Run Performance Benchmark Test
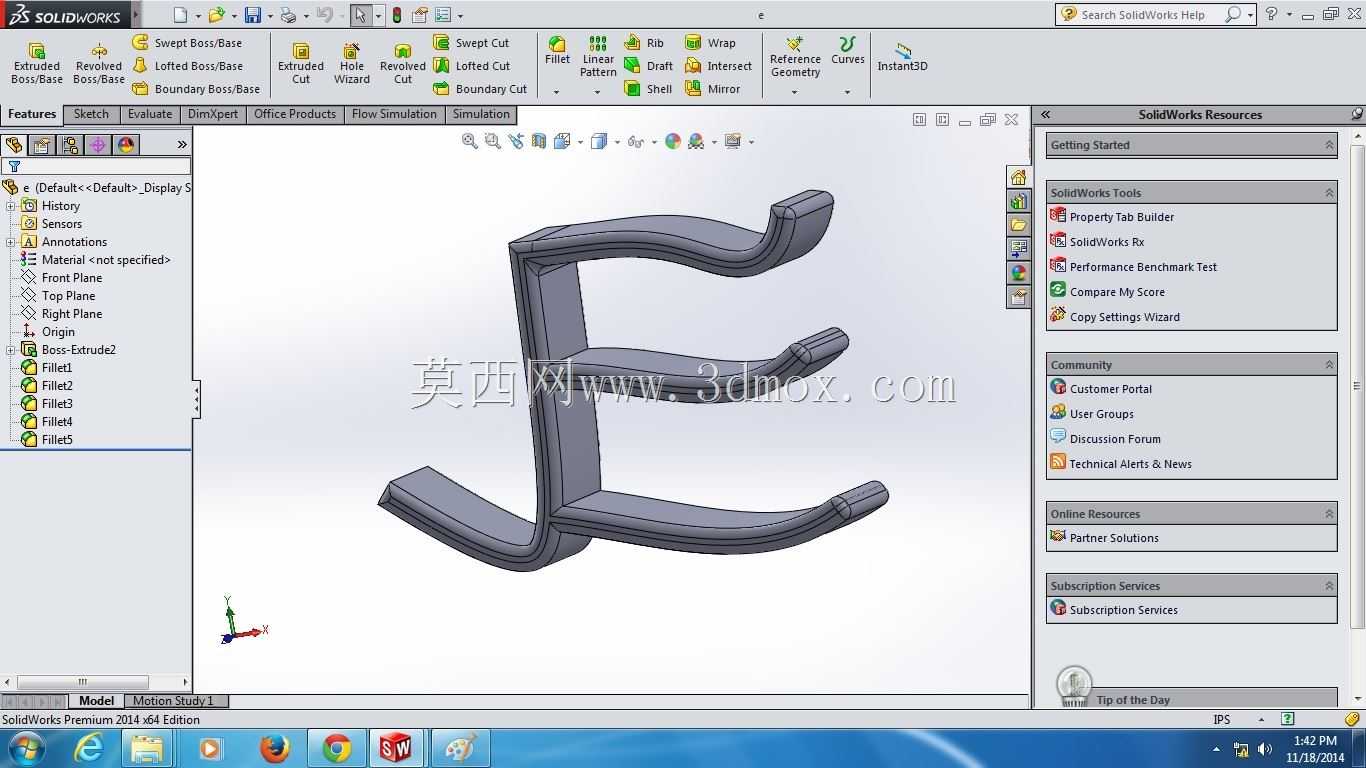1366x768 pixels. pyautogui.click(x=1134, y=267)
